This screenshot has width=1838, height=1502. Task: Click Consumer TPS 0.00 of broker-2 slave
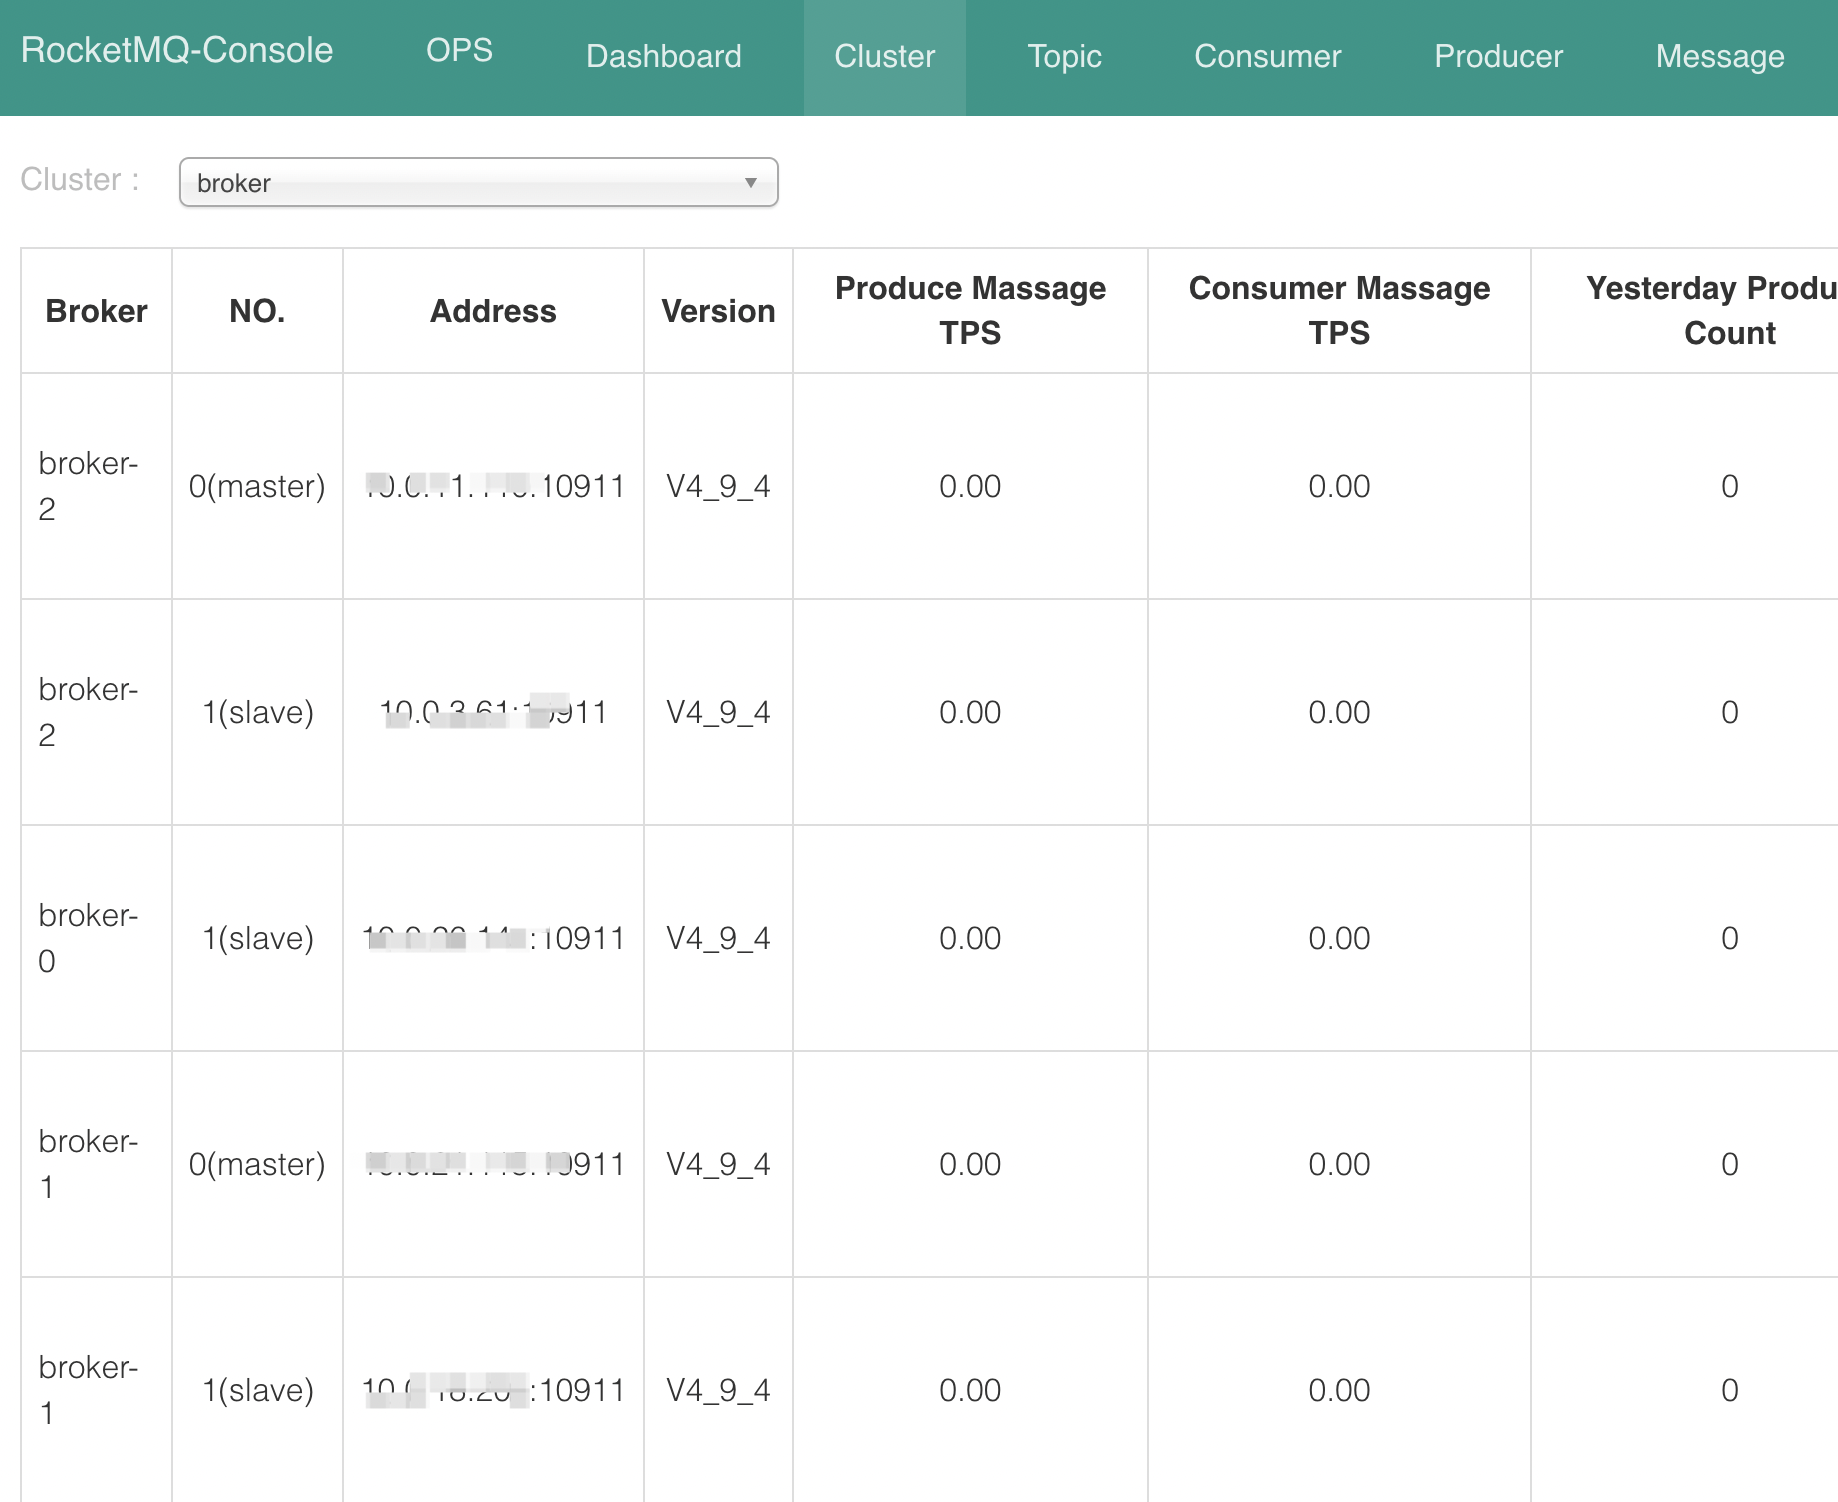(1339, 712)
